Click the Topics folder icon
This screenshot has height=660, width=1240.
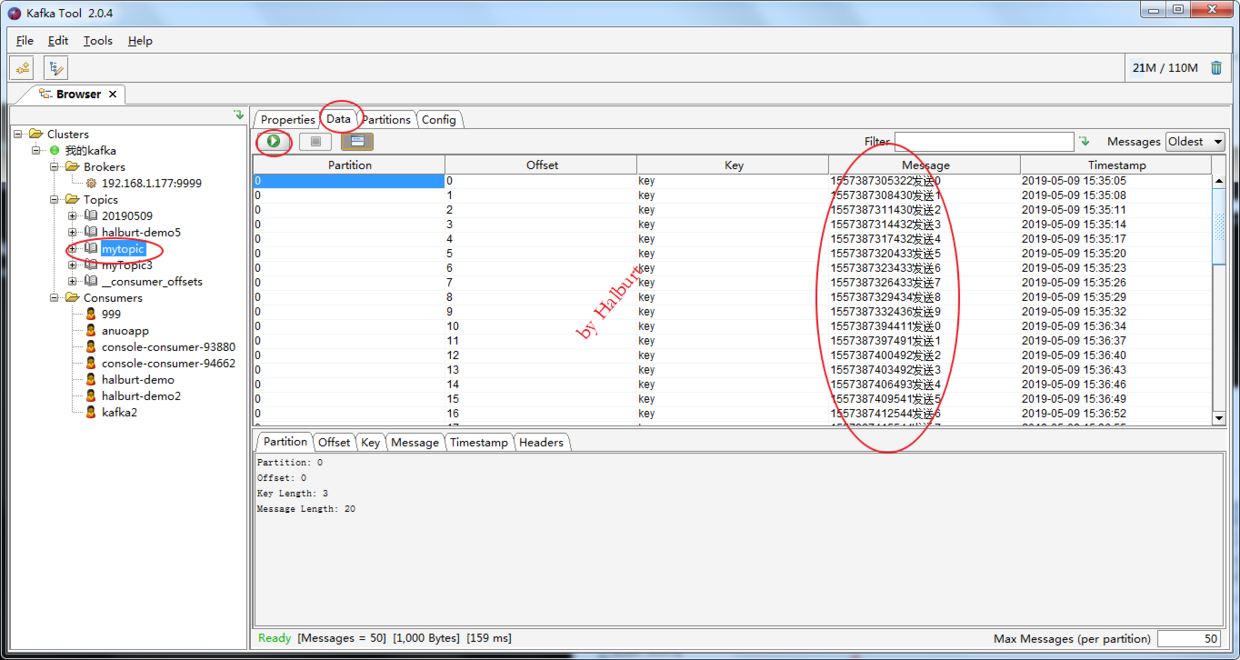tap(72, 199)
